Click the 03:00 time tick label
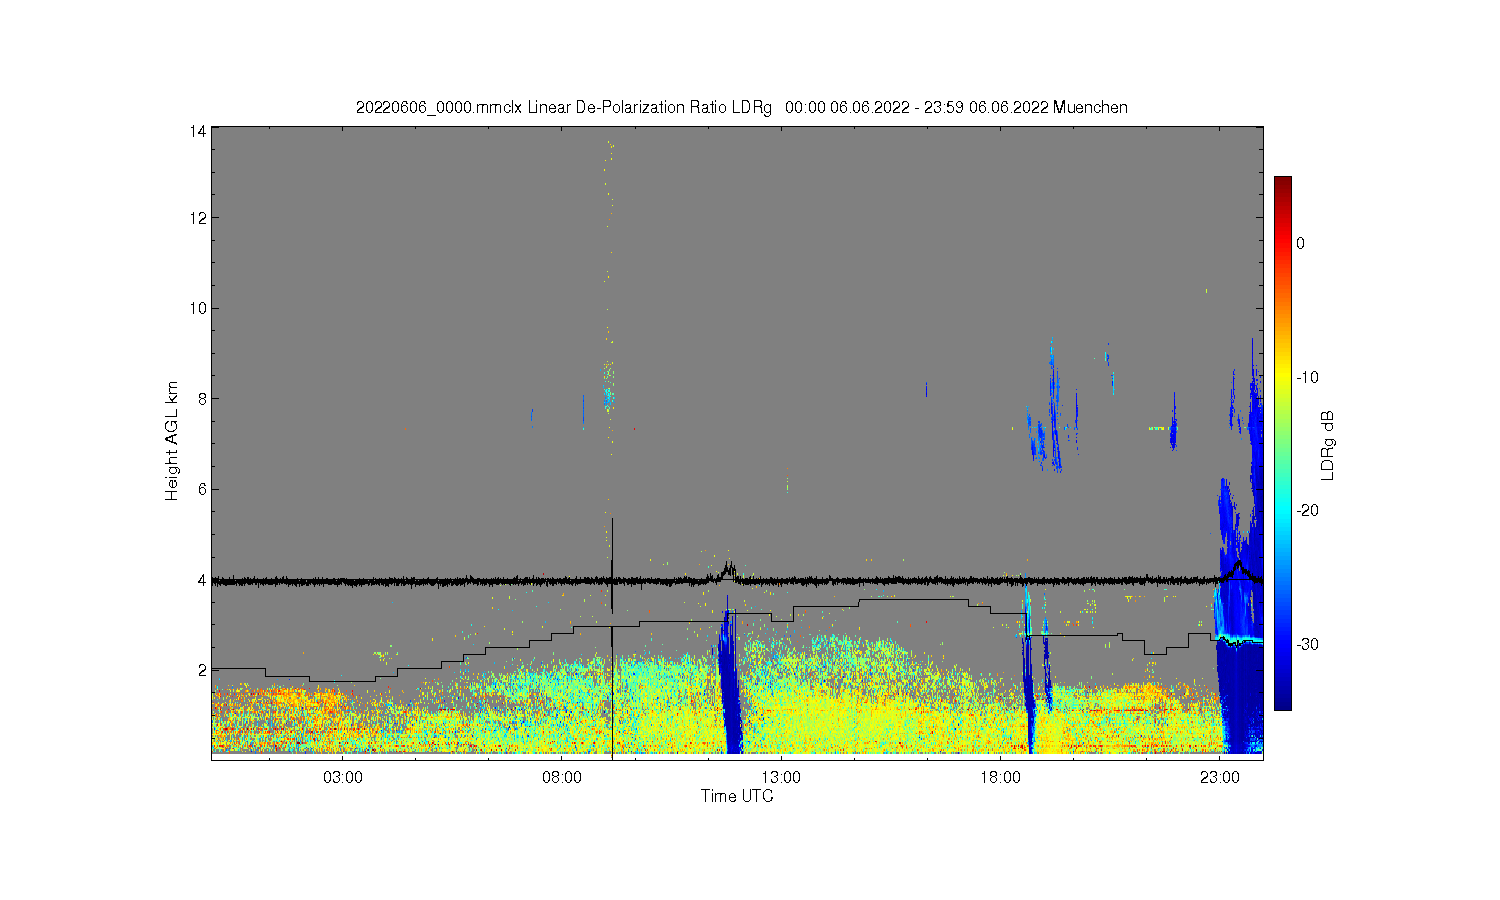 point(343,777)
